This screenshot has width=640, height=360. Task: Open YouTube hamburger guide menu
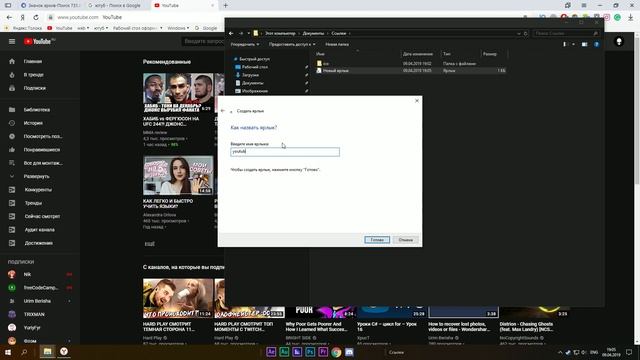tap(12, 41)
